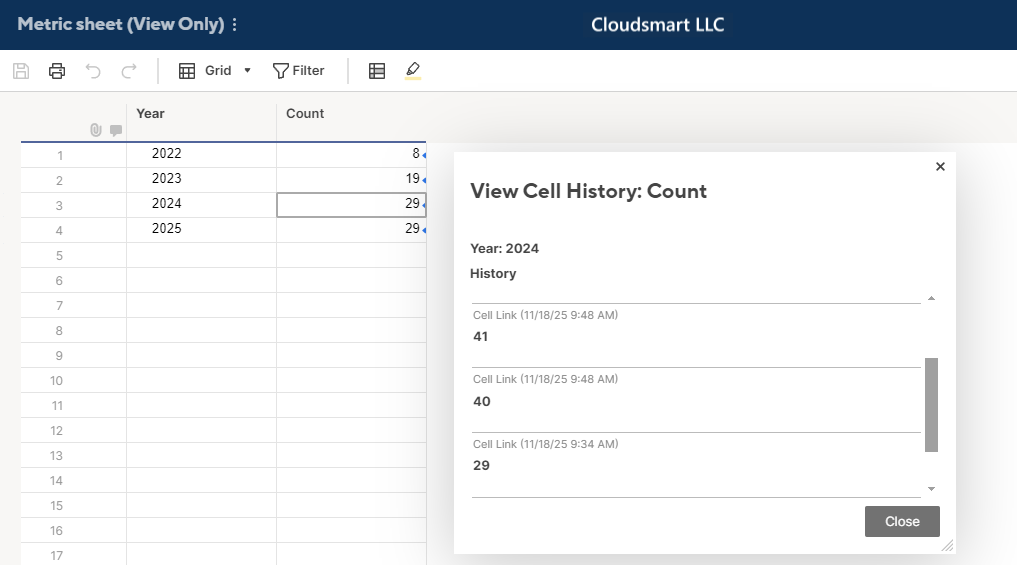Open the row view icon in the toolbar
Screen dimensions: 1017x565
pyautogui.click(x=377, y=71)
